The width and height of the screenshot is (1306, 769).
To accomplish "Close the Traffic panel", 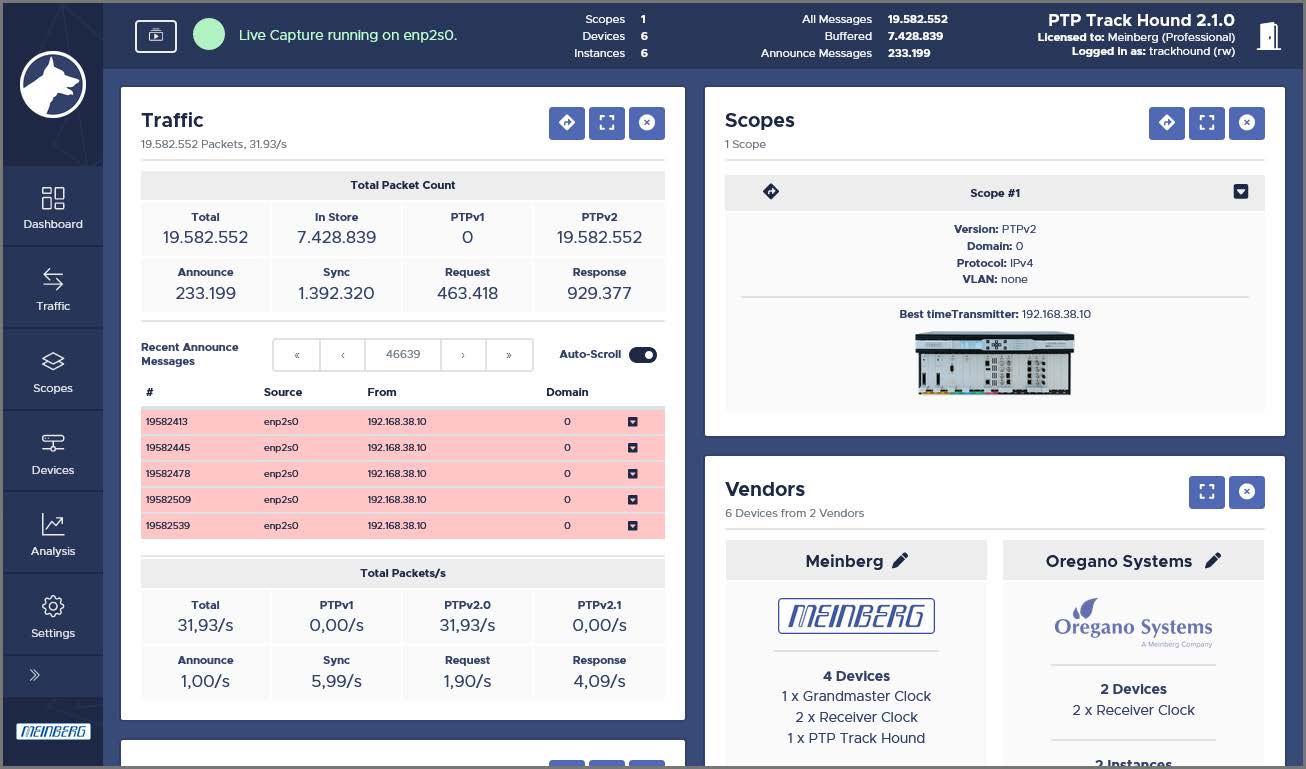I will point(647,123).
